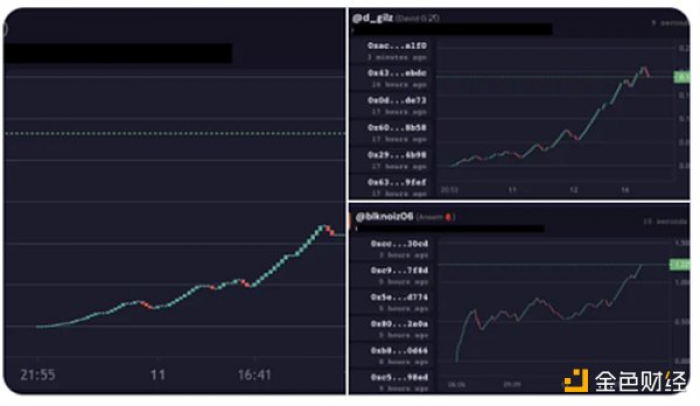Viewport: 700px width, 406px height.
Task: Select wallet address 0x43...ebdc
Action: (397, 73)
